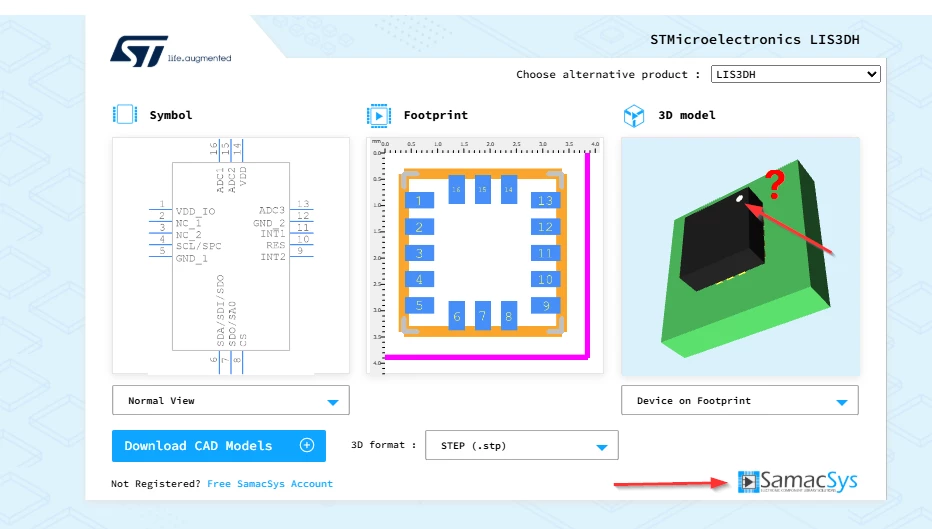Screen dimensions: 932x529
Task: Click the 'Not Registered?' text
Action: (x=156, y=484)
